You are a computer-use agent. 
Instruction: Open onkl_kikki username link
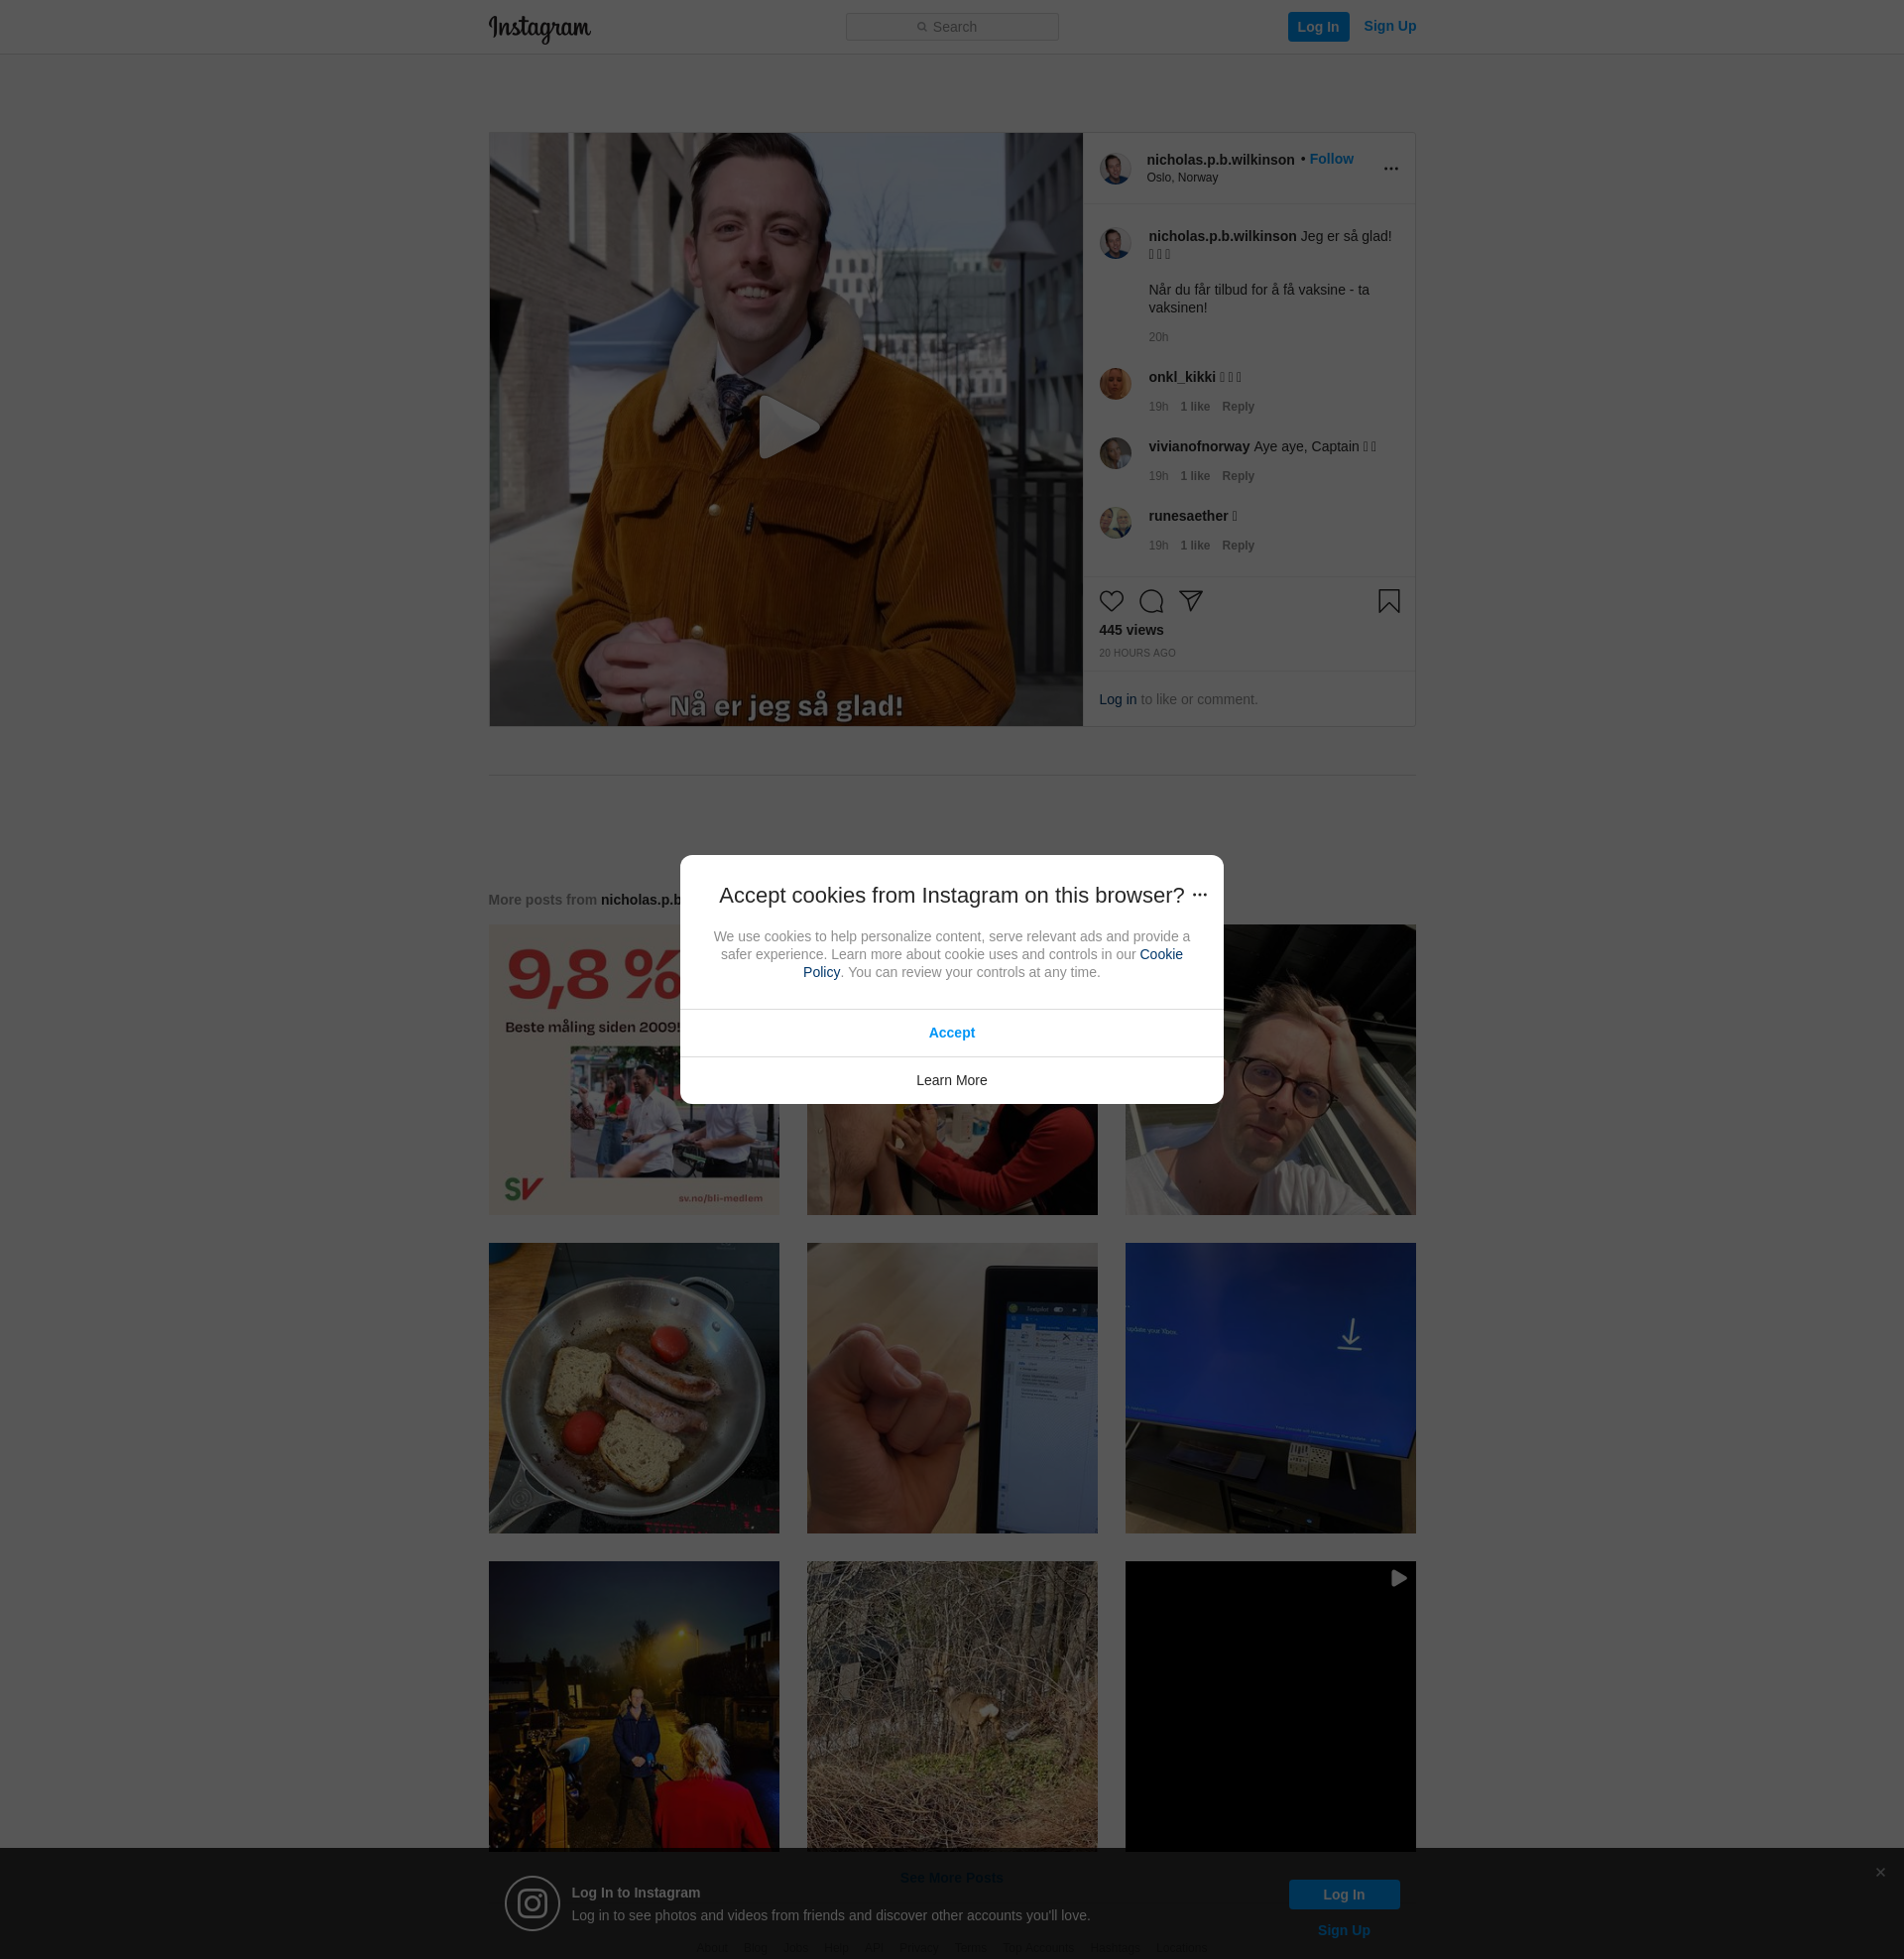[x=1182, y=377]
